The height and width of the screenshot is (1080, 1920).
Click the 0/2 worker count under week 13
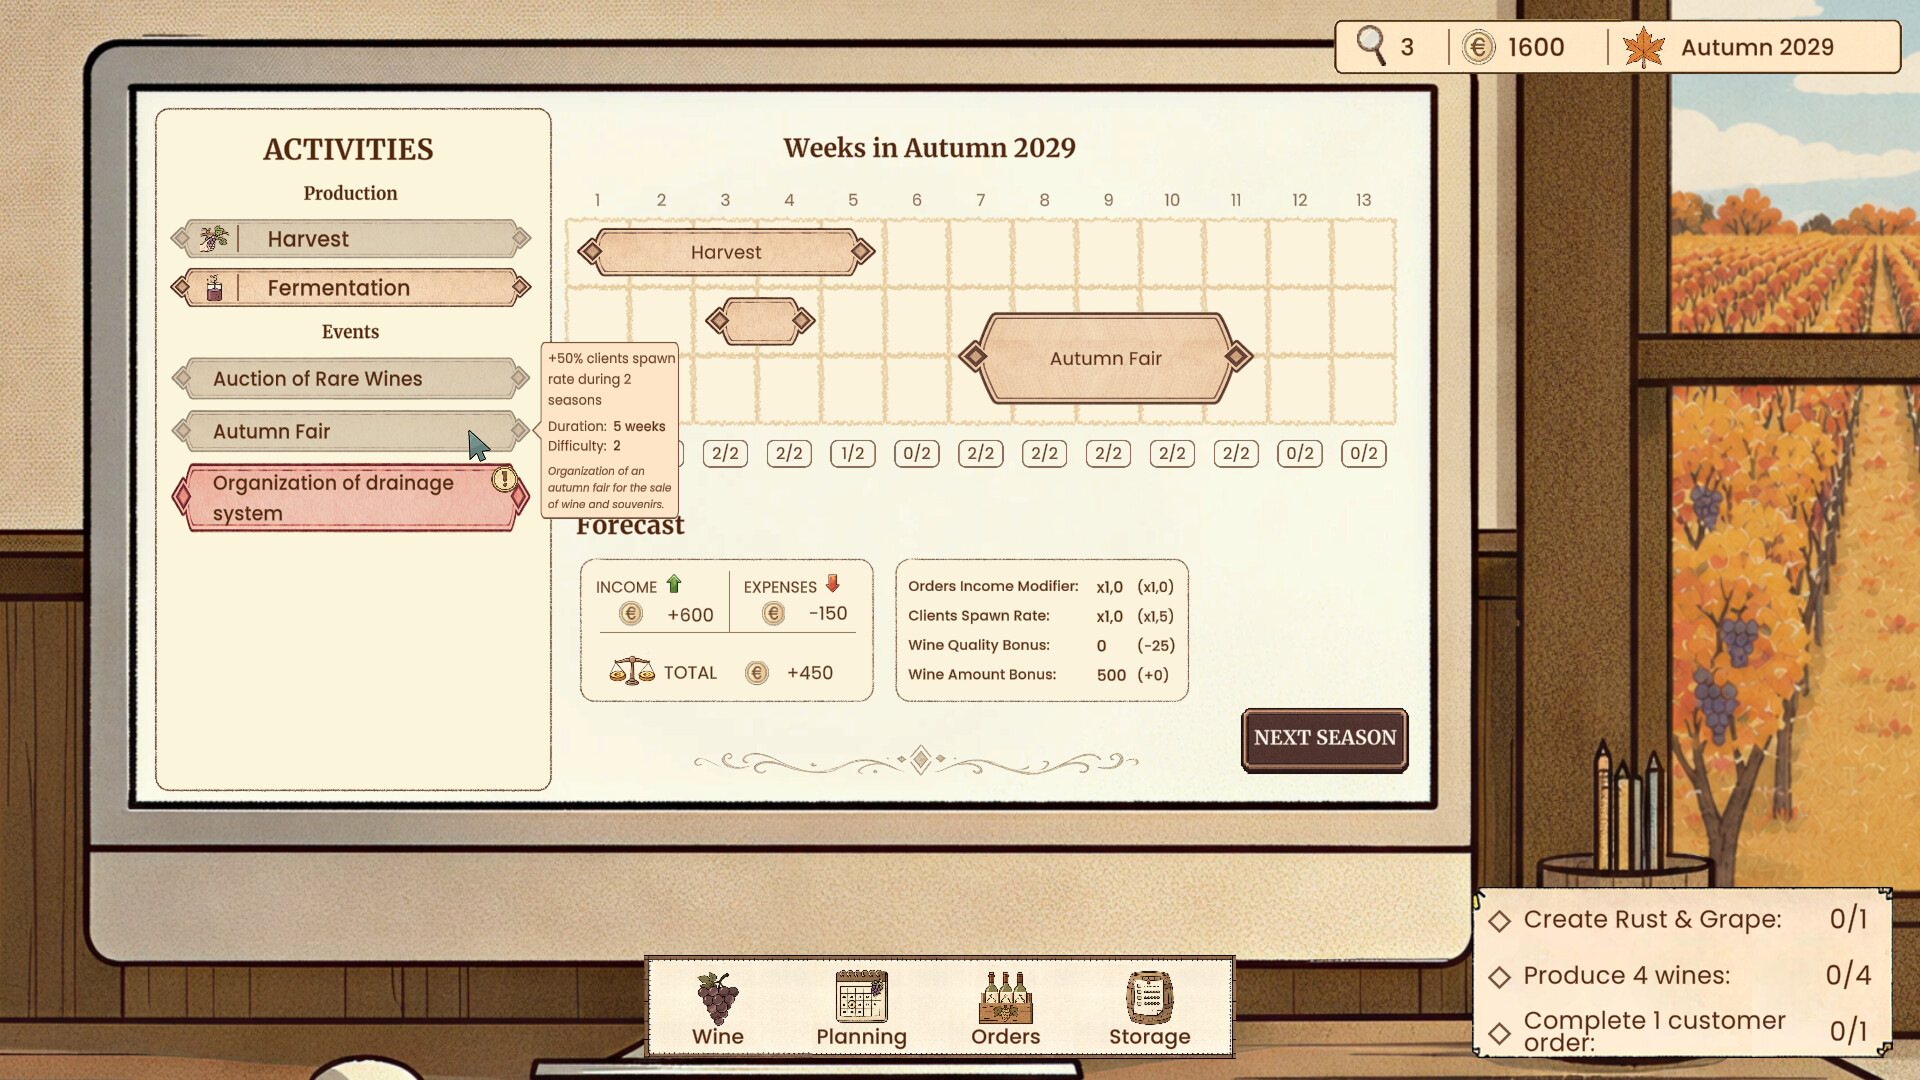pos(1364,454)
